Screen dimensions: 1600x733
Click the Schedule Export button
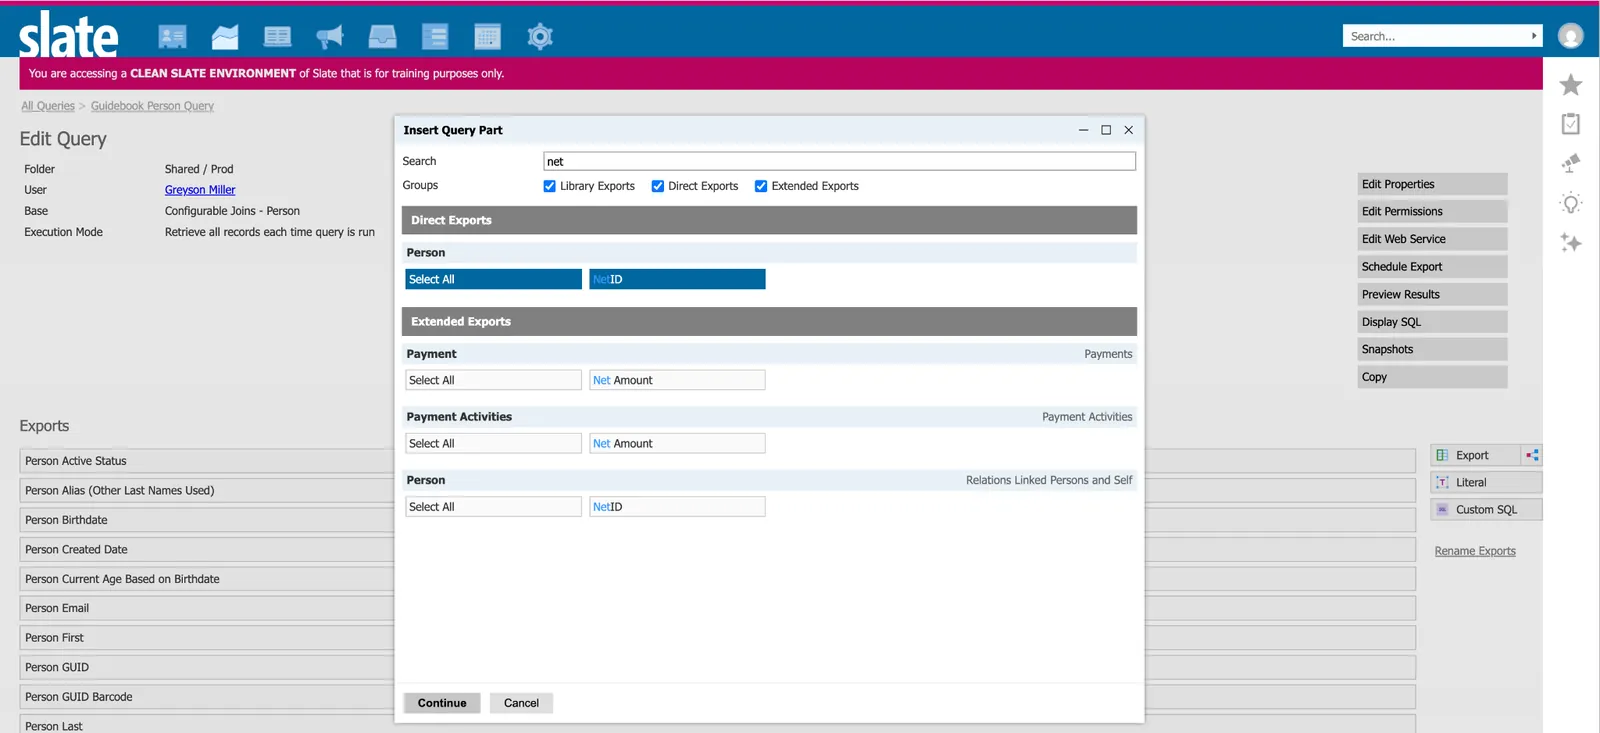coord(1432,267)
